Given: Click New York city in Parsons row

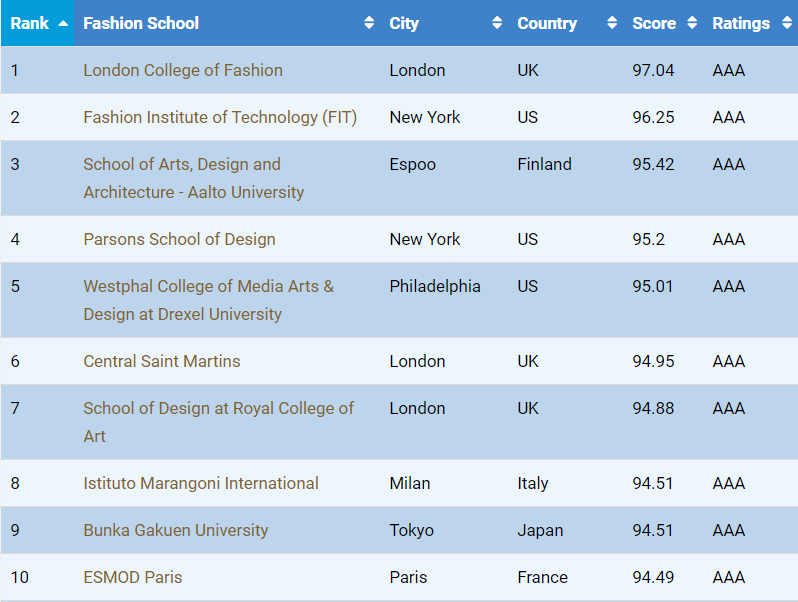Looking at the screenshot, I should 425,239.
